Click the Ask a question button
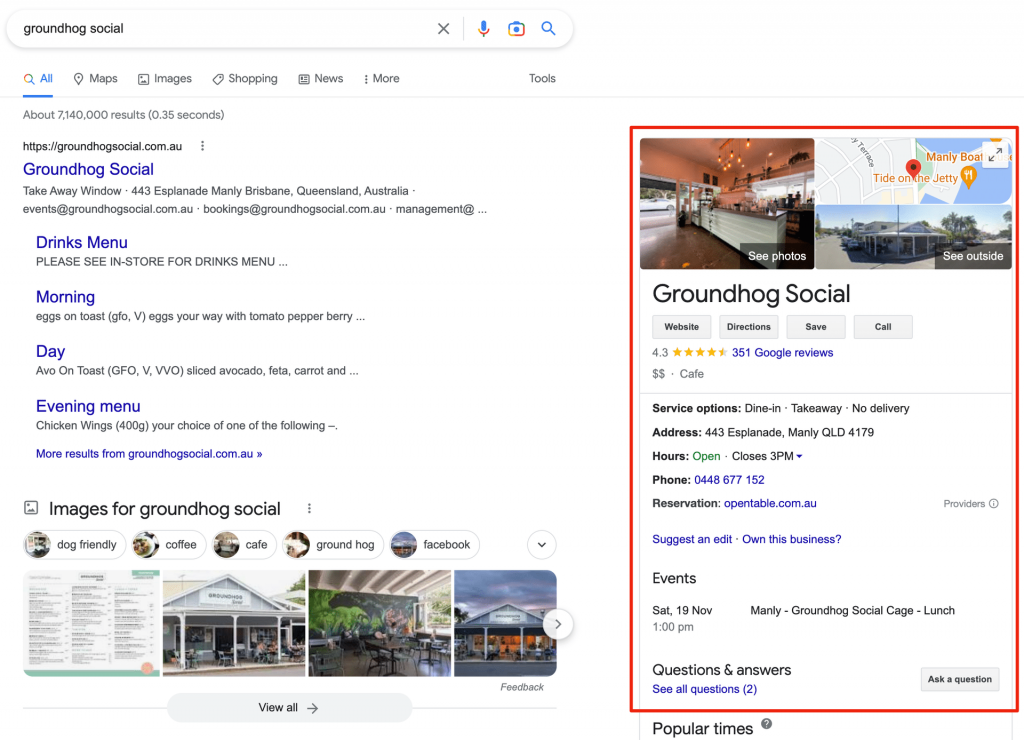 [x=959, y=679]
